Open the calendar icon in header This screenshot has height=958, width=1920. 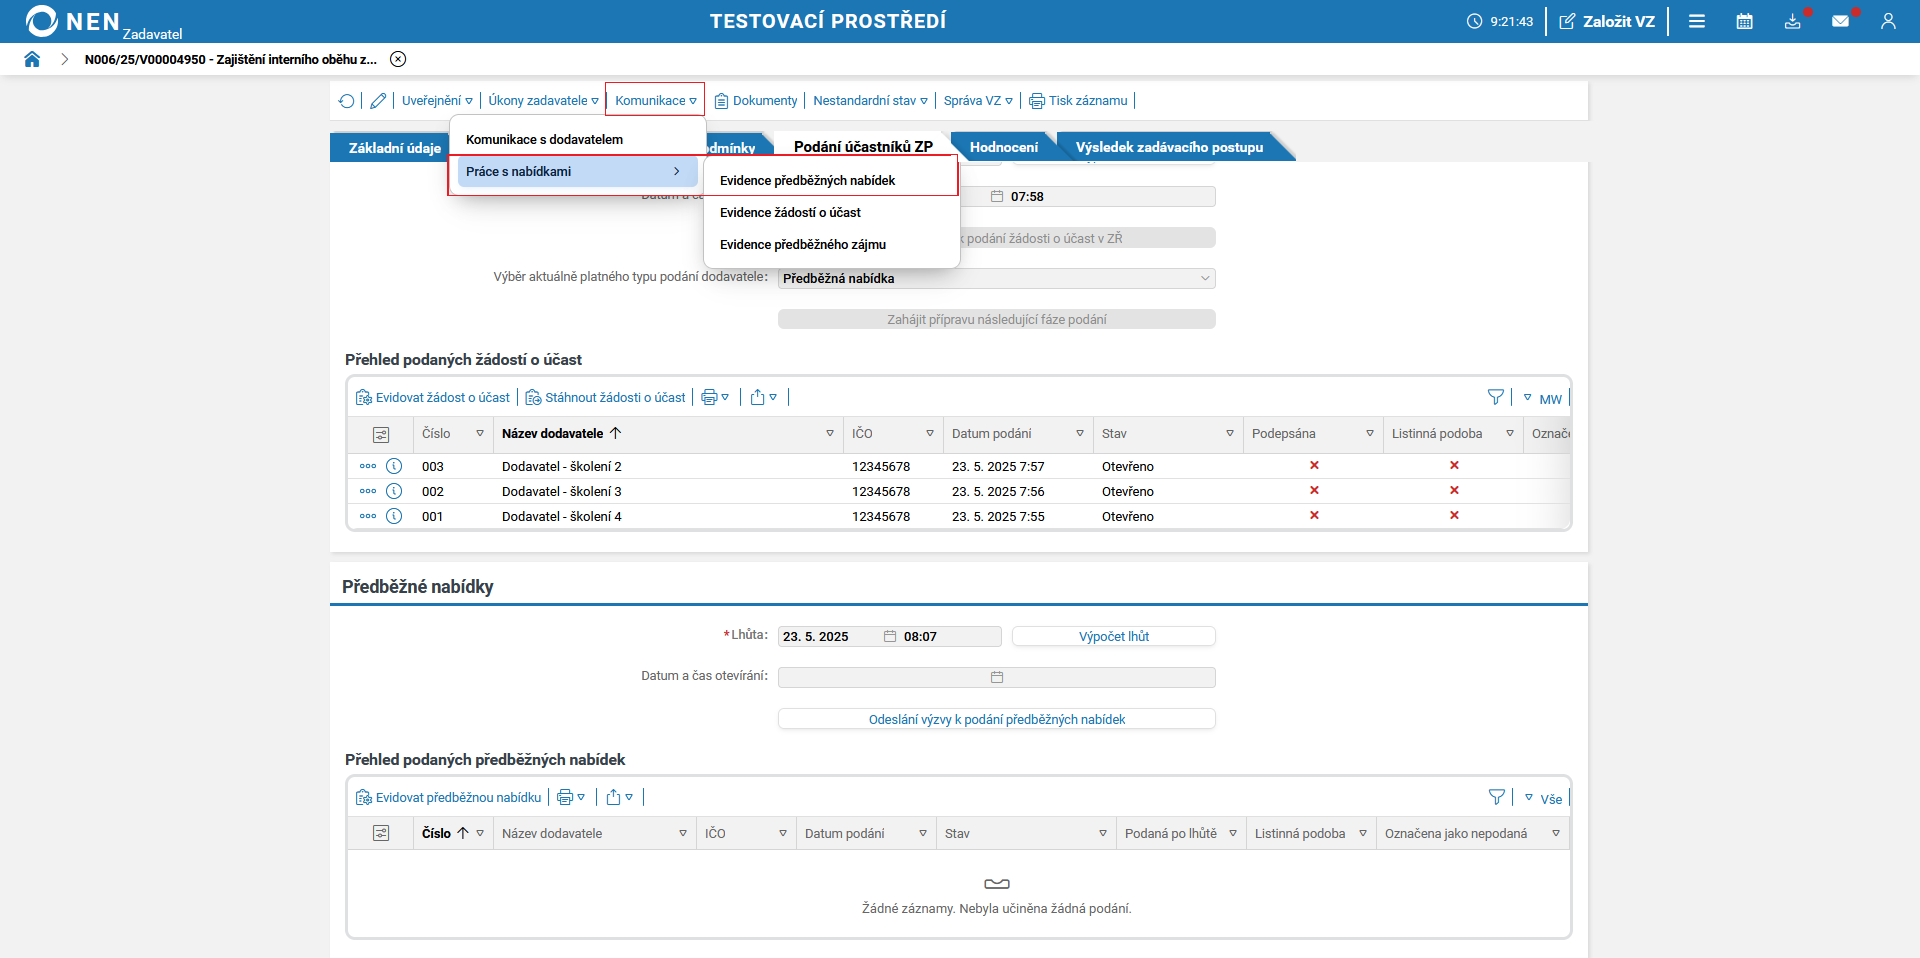click(1744, 21)
